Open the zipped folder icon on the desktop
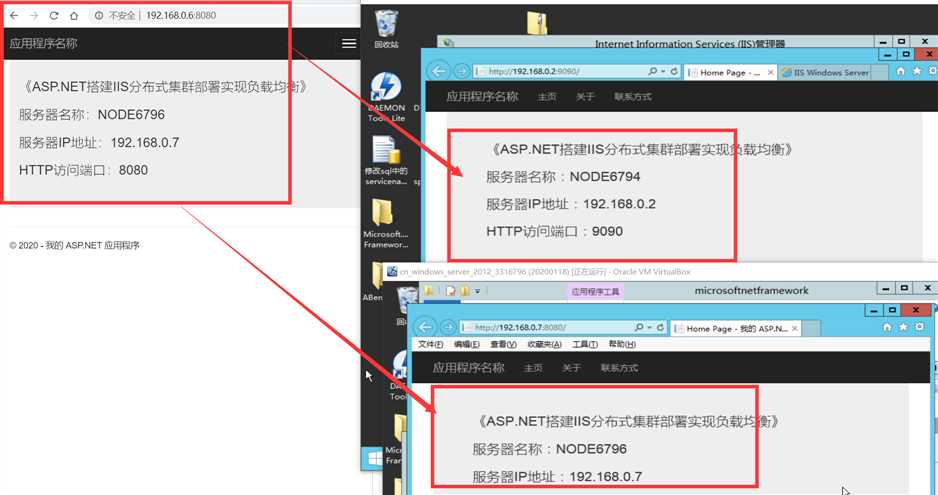This screenshot has height=495, width=938. tap(537, 23)
